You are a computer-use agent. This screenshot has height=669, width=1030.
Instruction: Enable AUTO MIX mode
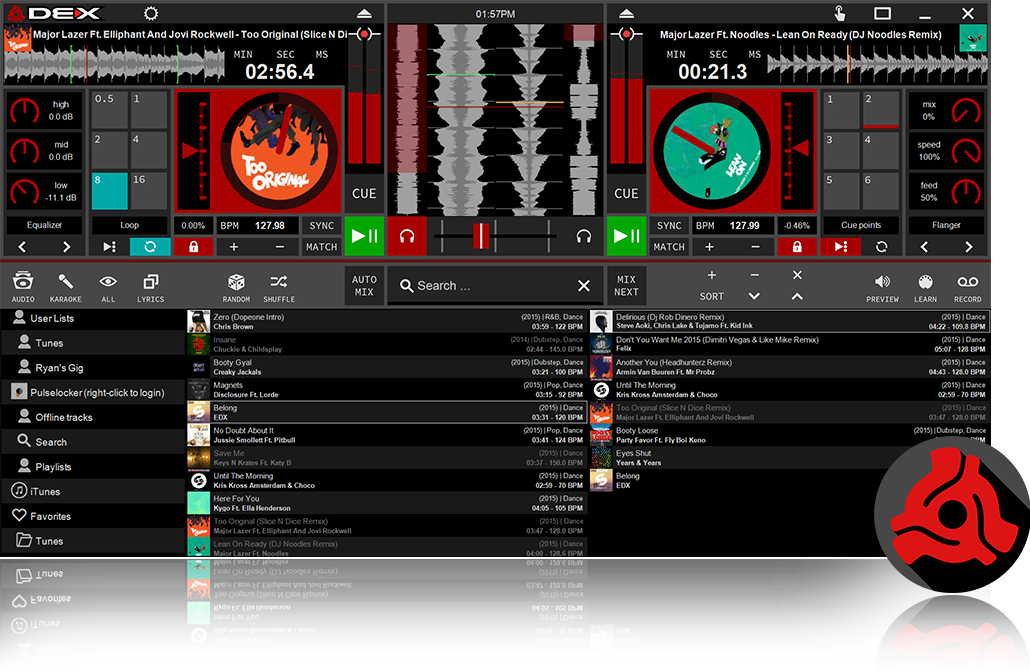point(364,285)
